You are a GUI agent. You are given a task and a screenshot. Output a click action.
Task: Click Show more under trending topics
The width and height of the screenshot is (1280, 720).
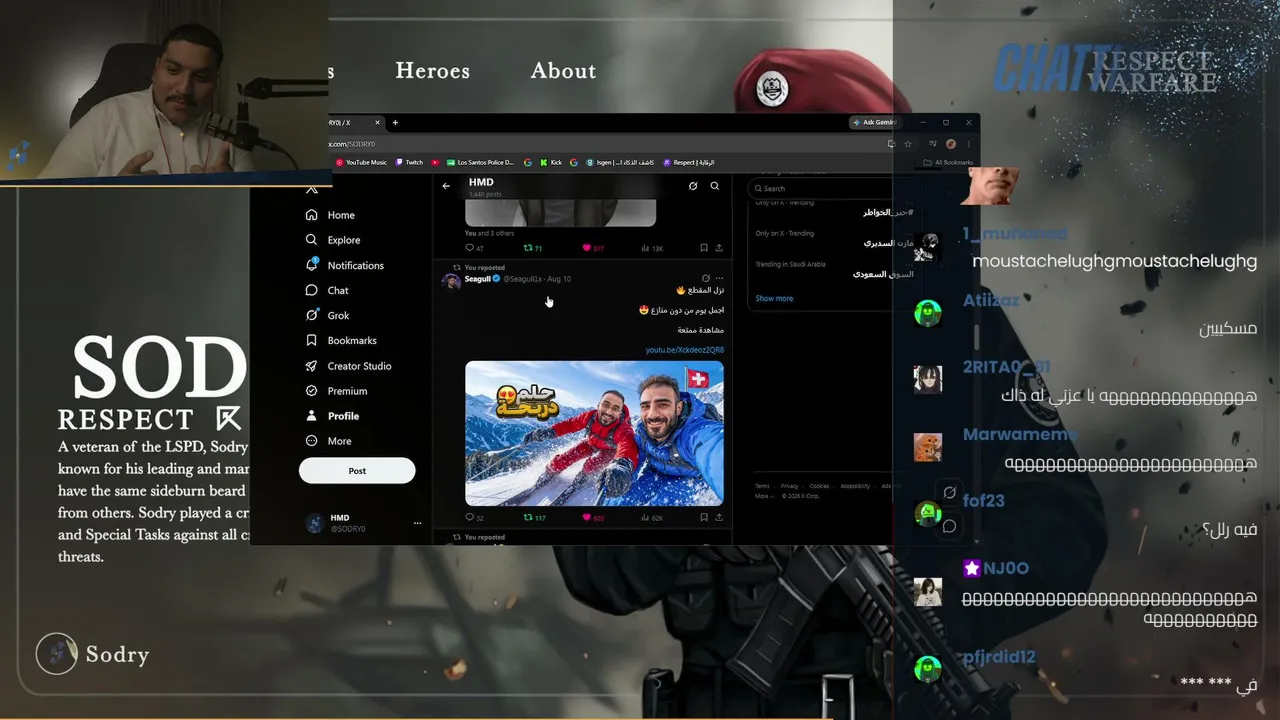point(774,299)
